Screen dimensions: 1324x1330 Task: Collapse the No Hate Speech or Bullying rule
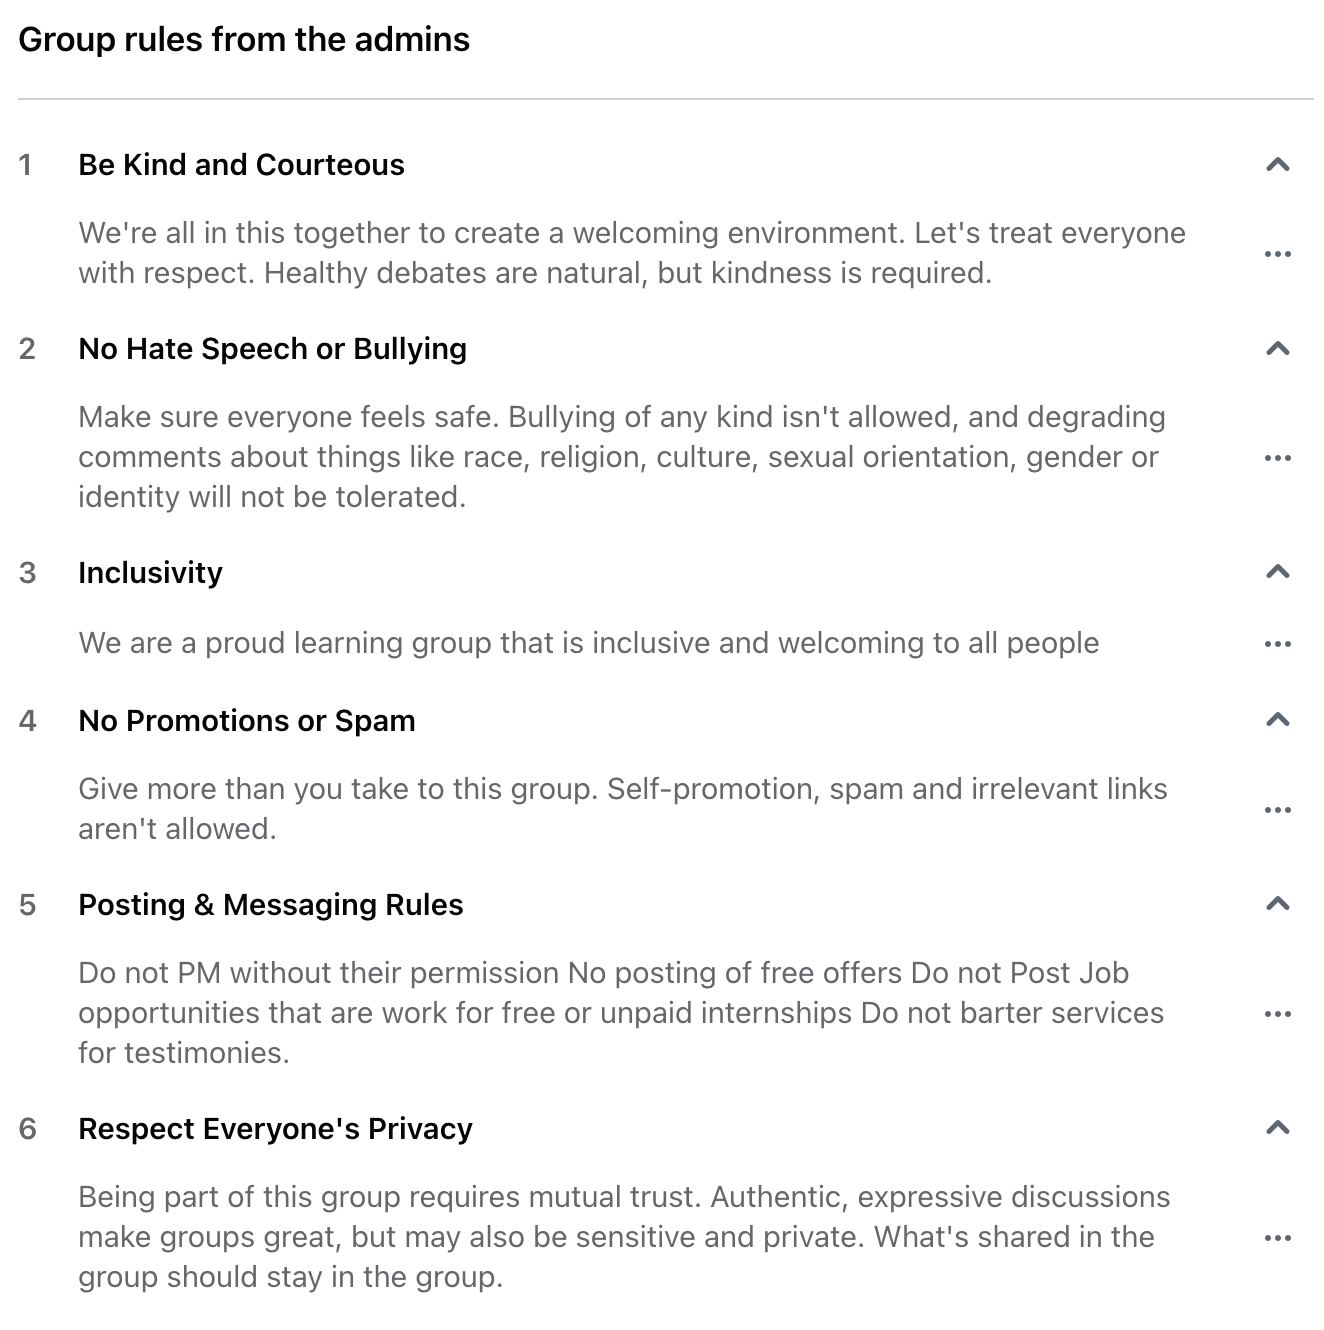click(1277, 349)
